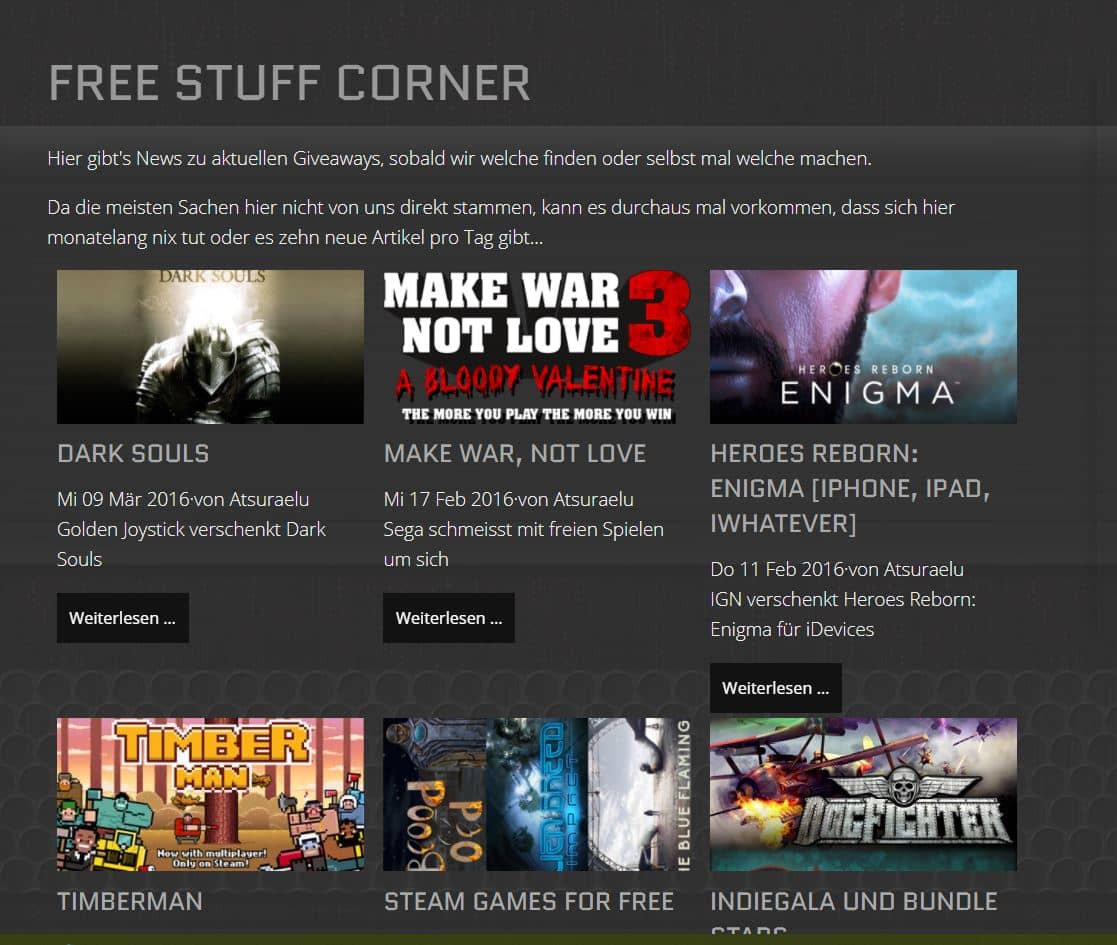
Task: Click the Make War Not Love 3 banner image
Action: point(537,346)
